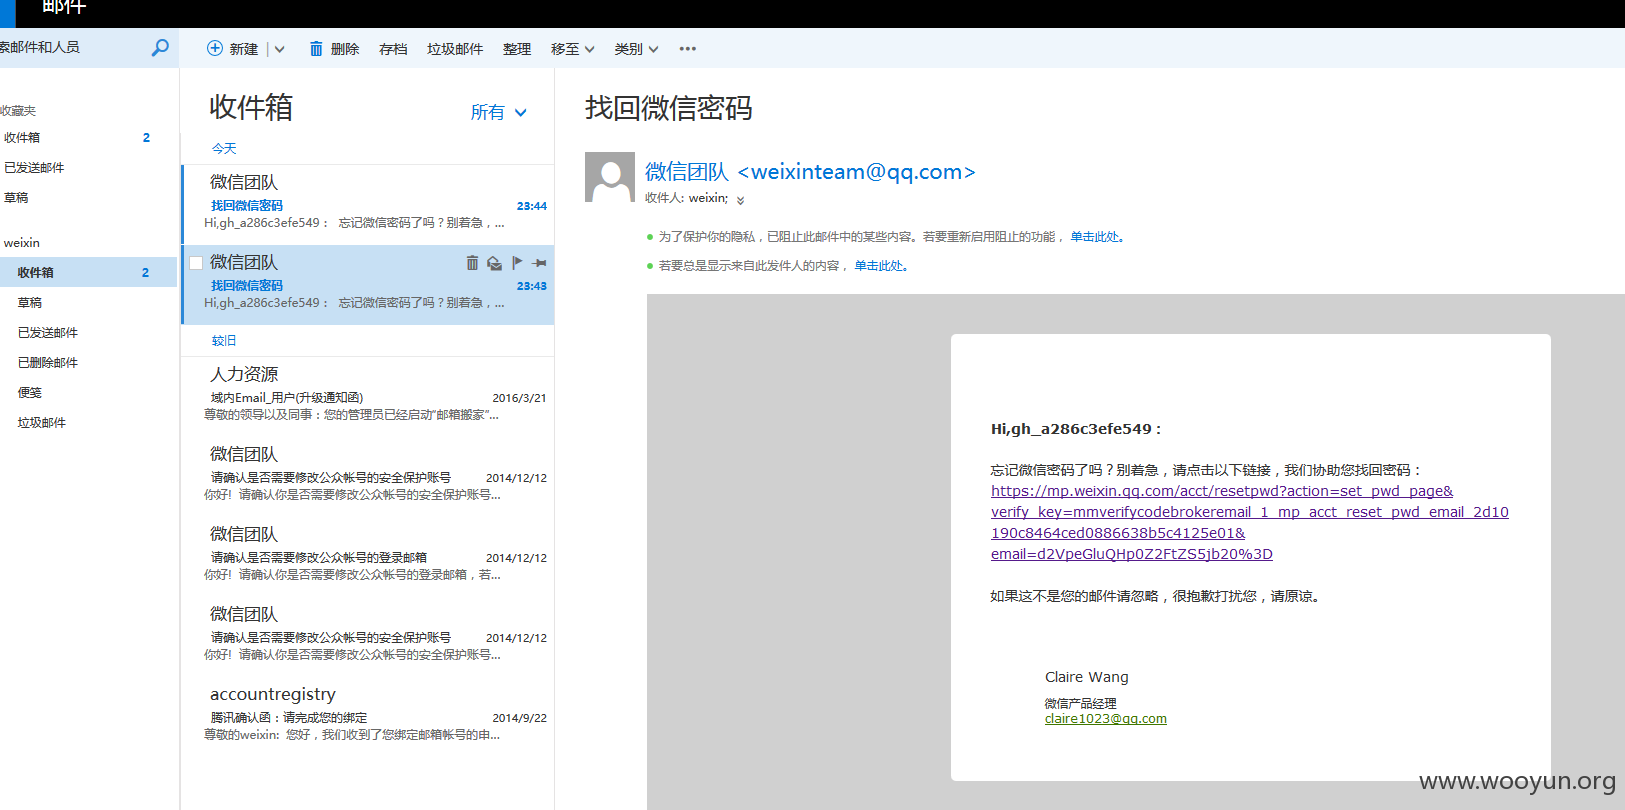Viewport: 1625px width, 810px height.
Task: Open the mp.weixin.qq.com reset password link
Action: point(1249,522)
